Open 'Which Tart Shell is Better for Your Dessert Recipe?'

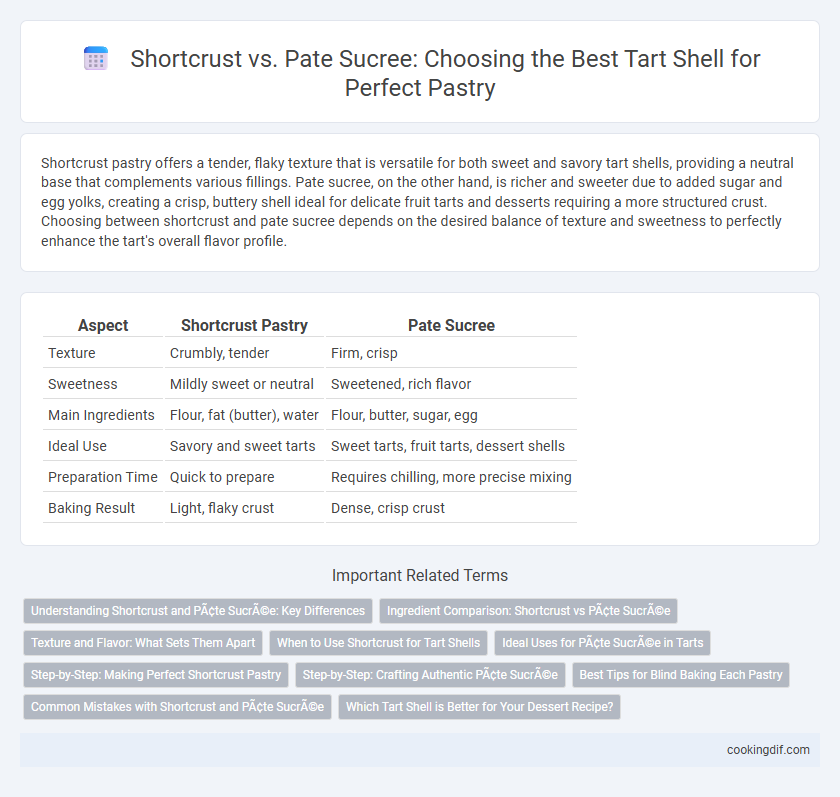479,707
